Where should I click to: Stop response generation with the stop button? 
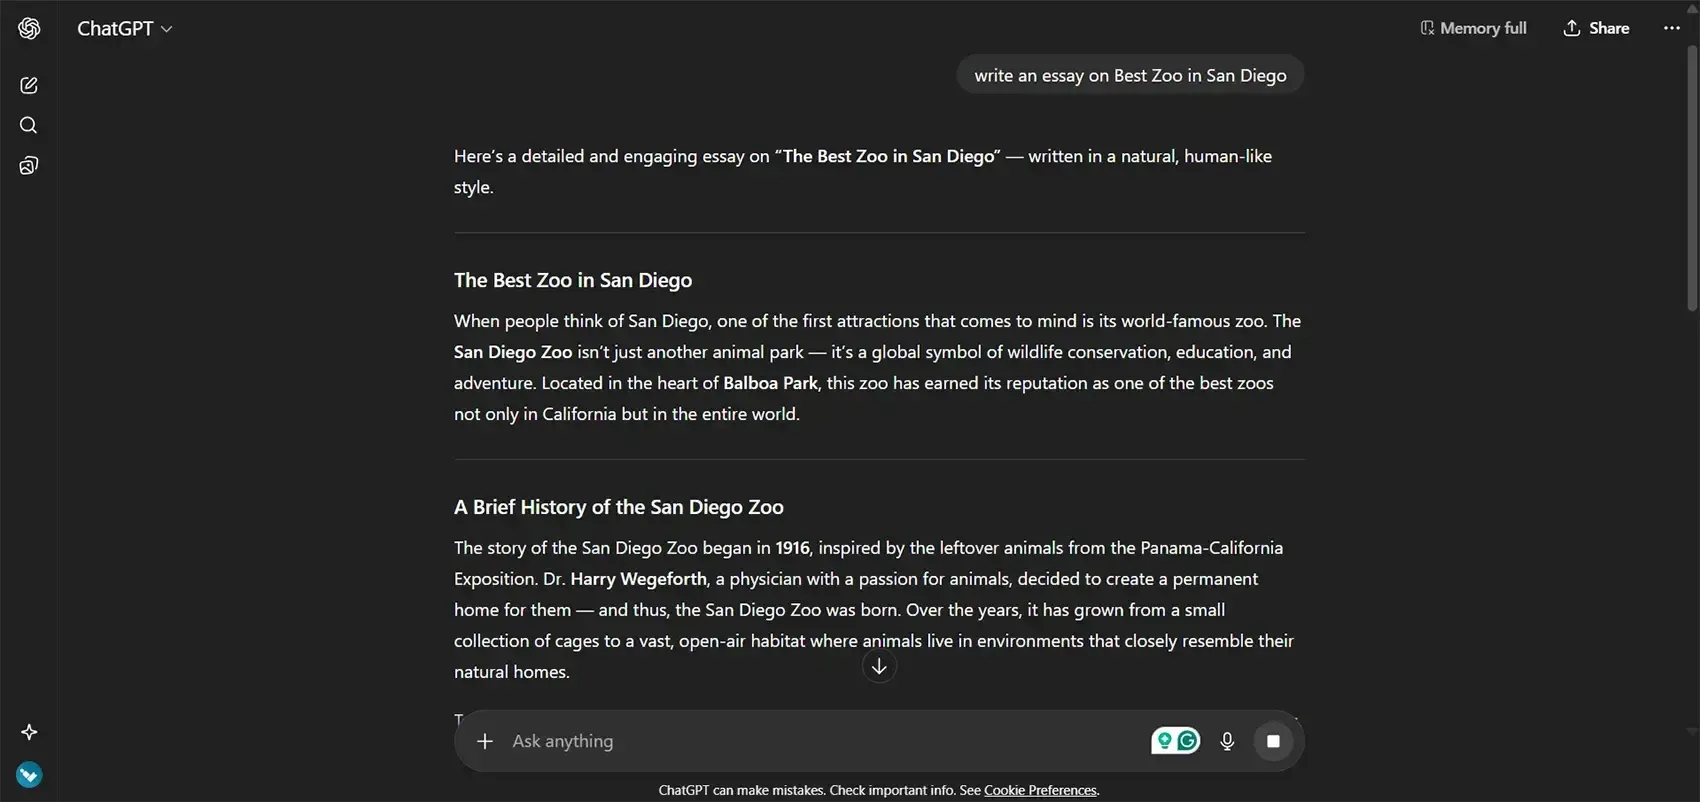click(1273, 741)
